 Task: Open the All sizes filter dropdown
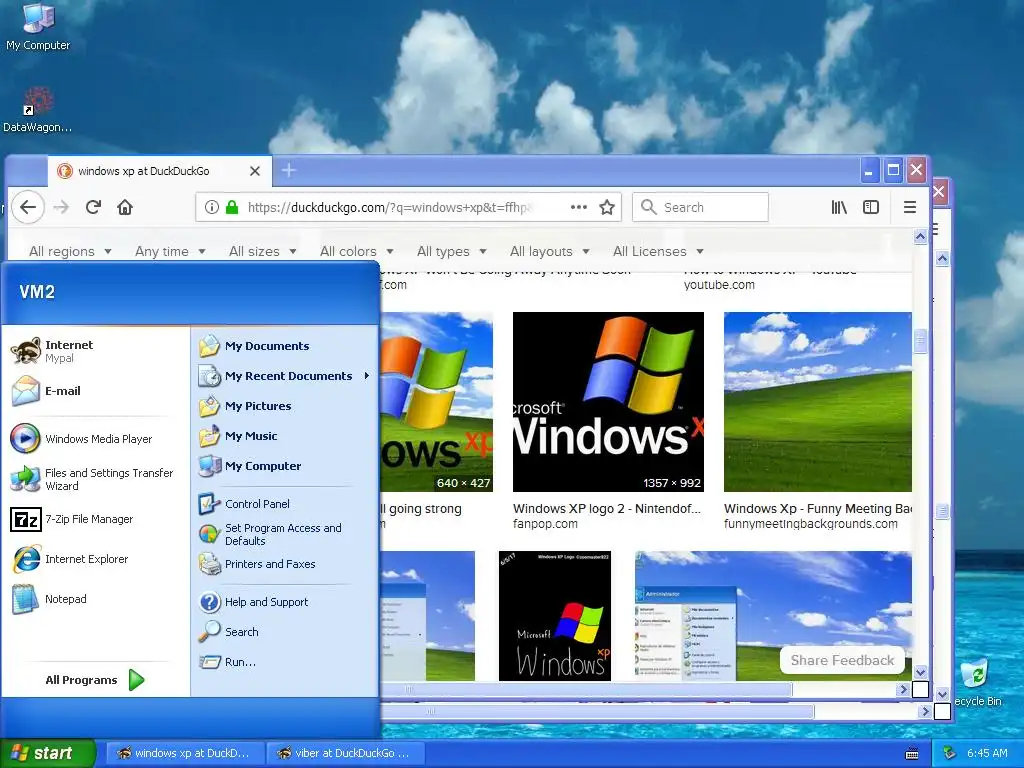(263, 251)
